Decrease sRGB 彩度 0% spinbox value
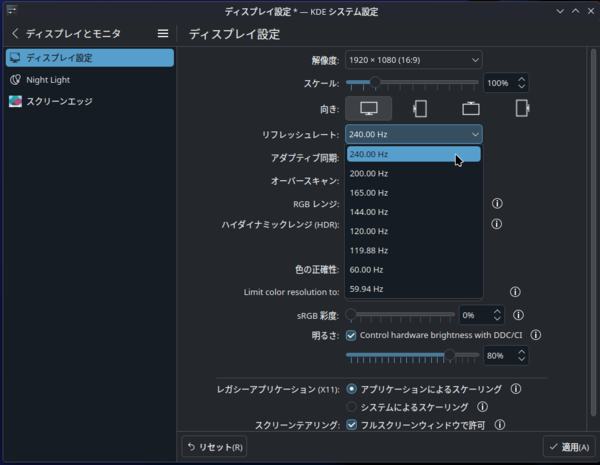Viewport: 600px width, 465px height. pos(497,319)
